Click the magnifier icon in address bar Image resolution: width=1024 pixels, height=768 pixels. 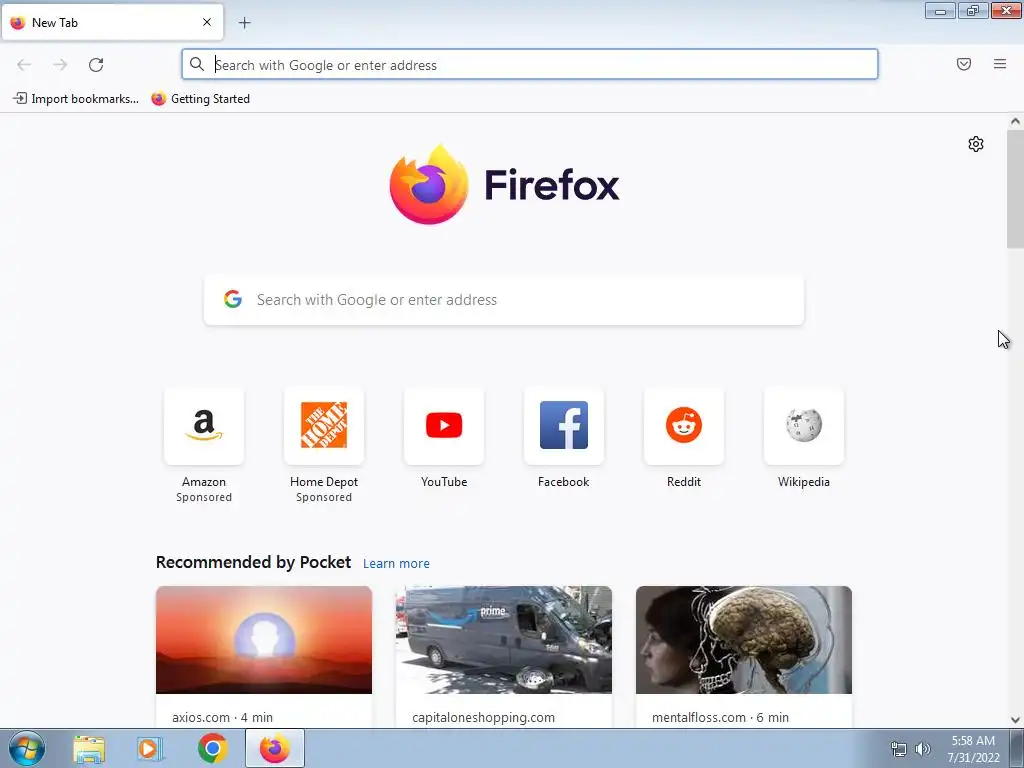(197, 64)
